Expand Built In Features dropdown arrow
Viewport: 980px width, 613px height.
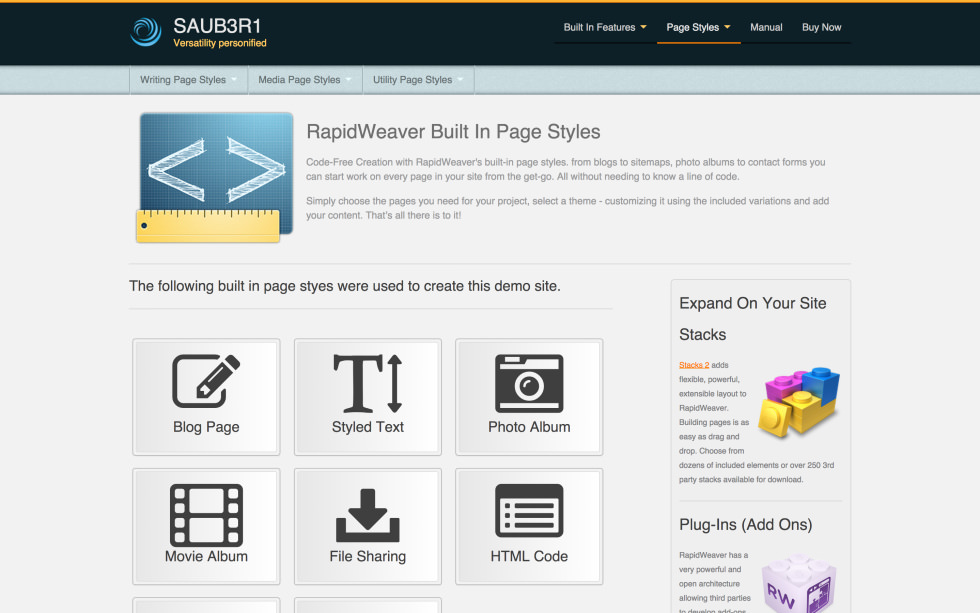[643, 27]
